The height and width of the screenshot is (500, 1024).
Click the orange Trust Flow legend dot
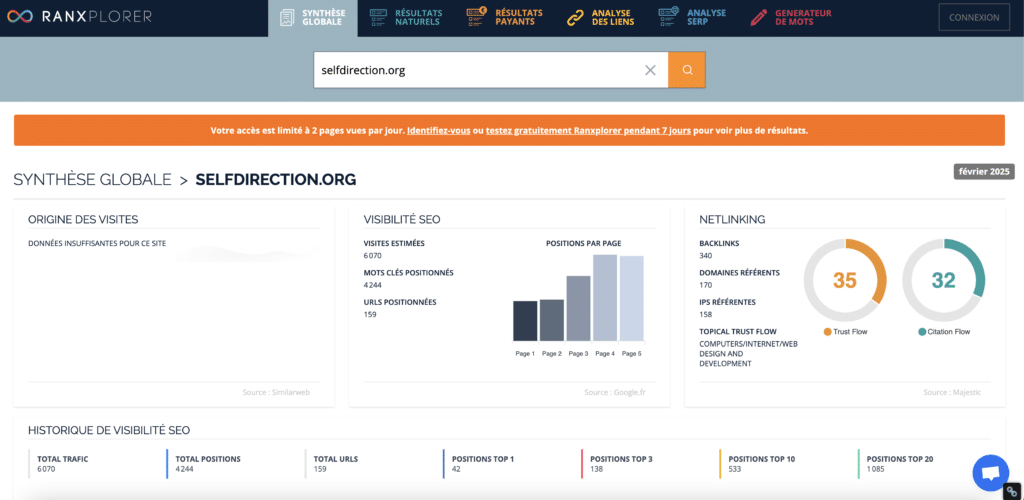point(827,332)
